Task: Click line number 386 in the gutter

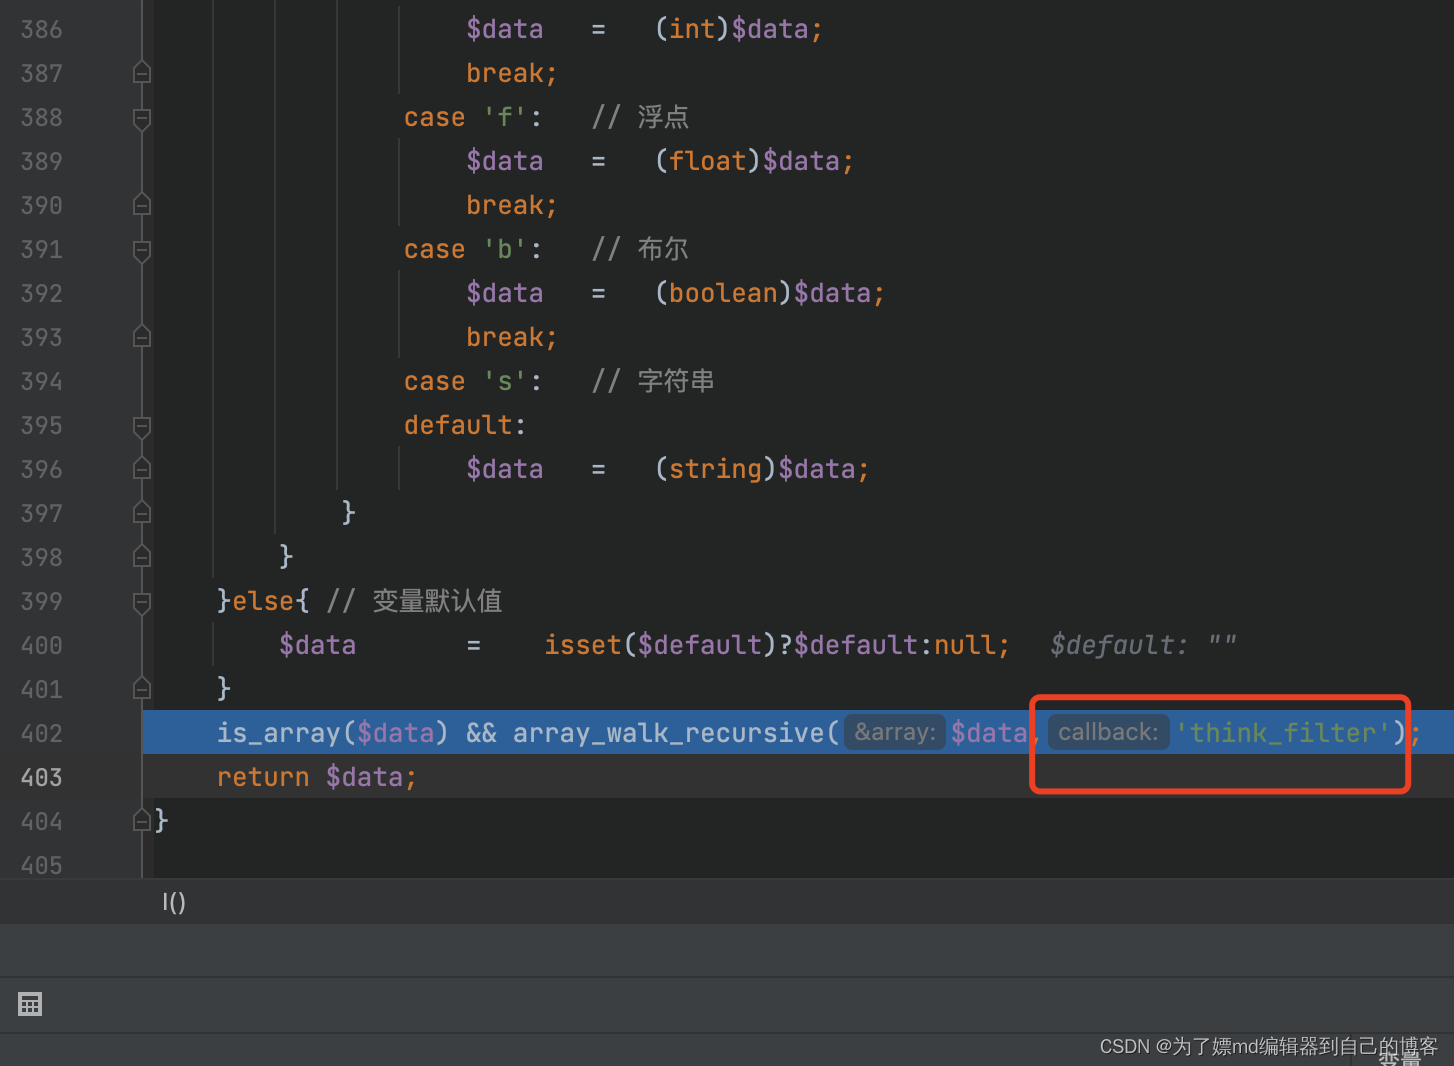Action: (42, 29)
